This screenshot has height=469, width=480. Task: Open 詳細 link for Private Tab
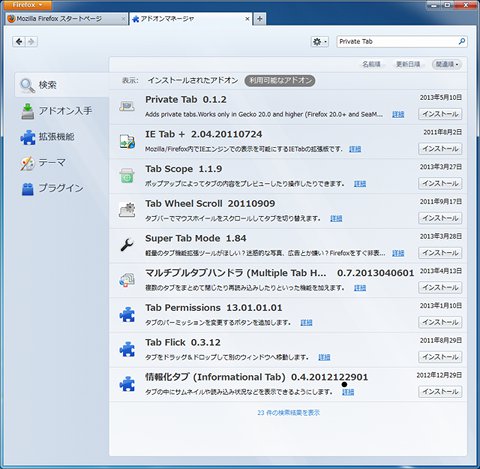(398, 114)
